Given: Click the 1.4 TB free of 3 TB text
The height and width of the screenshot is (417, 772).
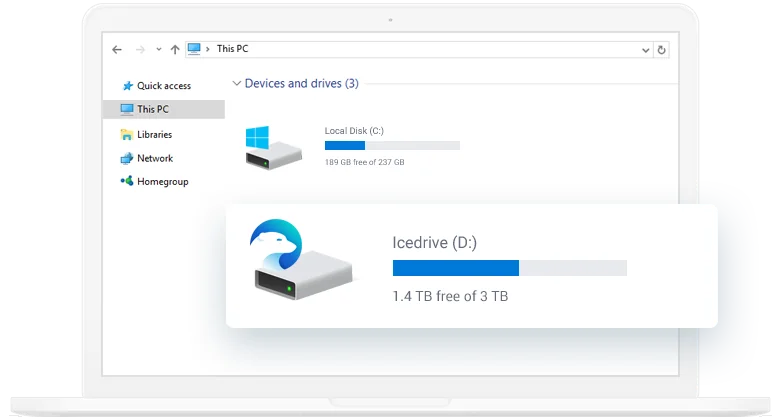Looking at the screenshot, I should 450,296.
